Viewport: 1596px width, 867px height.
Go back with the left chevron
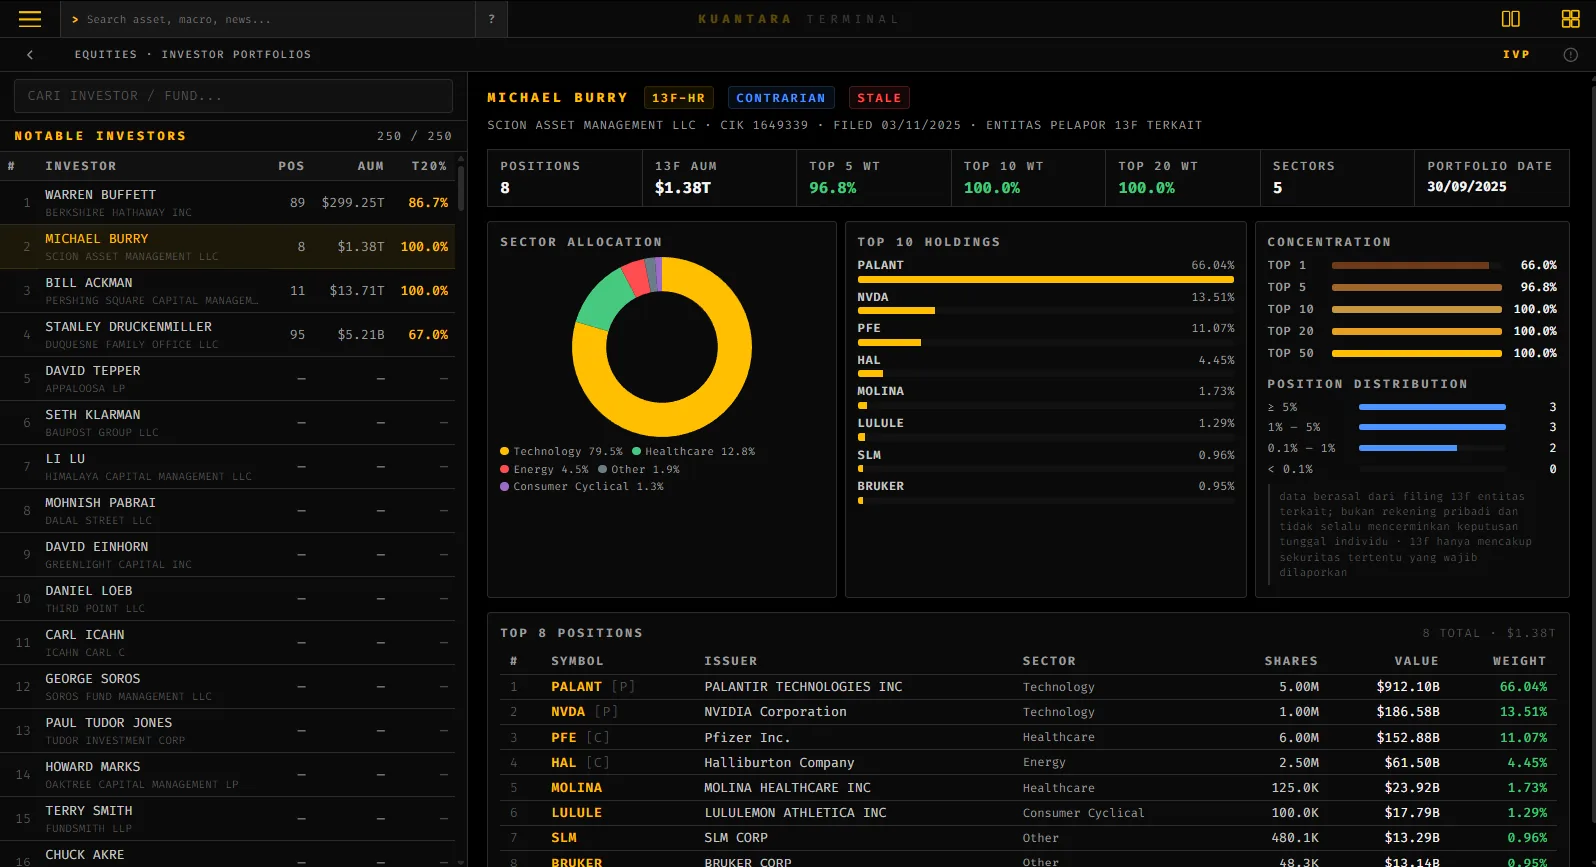click(30, 55)
